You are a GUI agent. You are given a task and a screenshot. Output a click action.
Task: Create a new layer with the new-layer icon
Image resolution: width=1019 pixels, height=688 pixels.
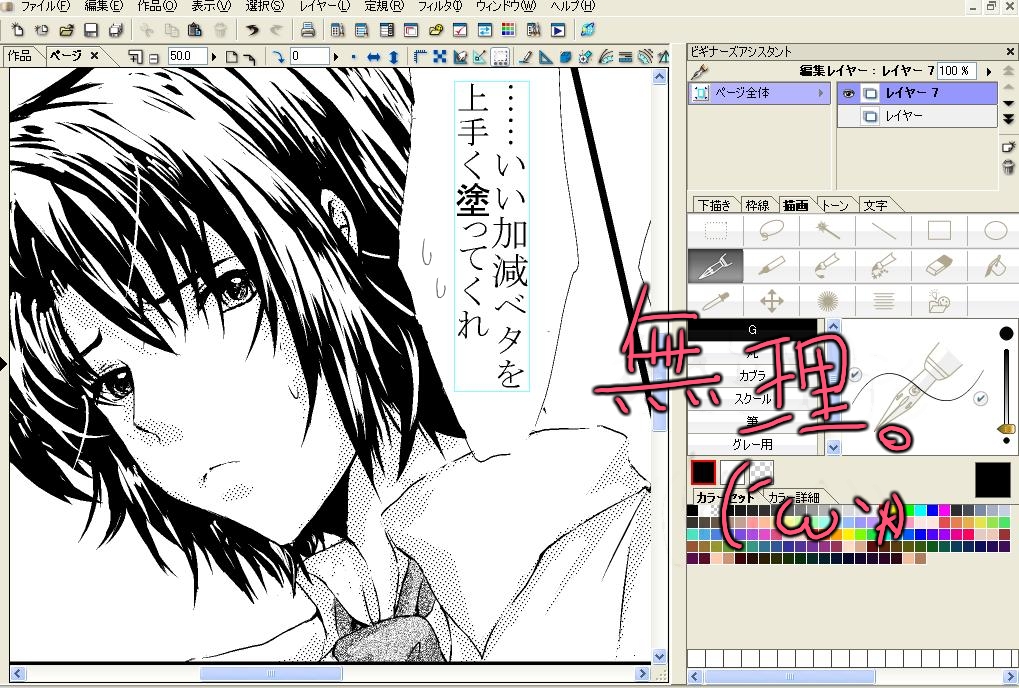[1009, 147]
